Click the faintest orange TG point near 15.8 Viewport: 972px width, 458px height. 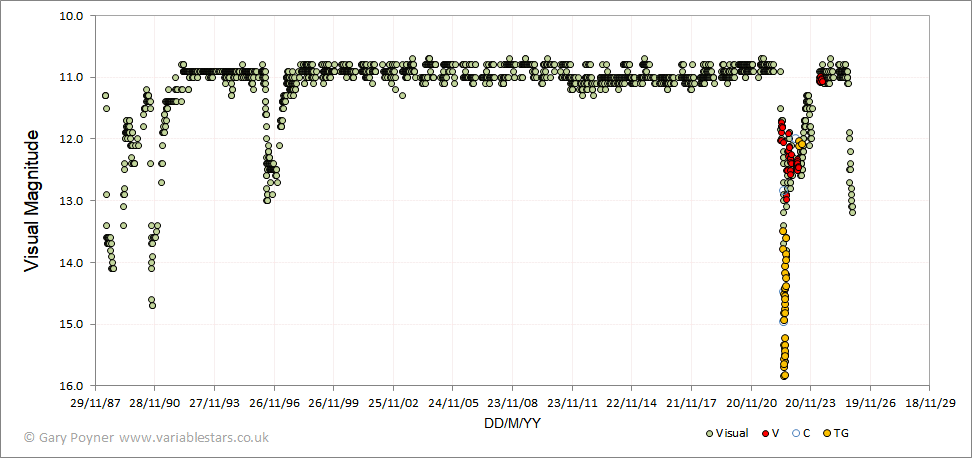(x=784, y=375)
